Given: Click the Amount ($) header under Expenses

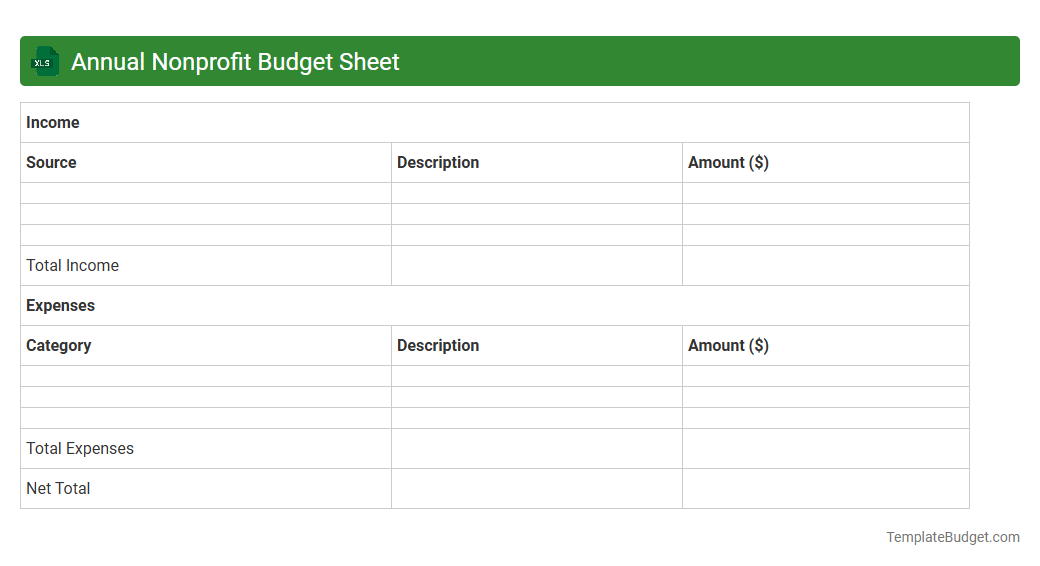Looking at the screenshot, I should 728,346.
